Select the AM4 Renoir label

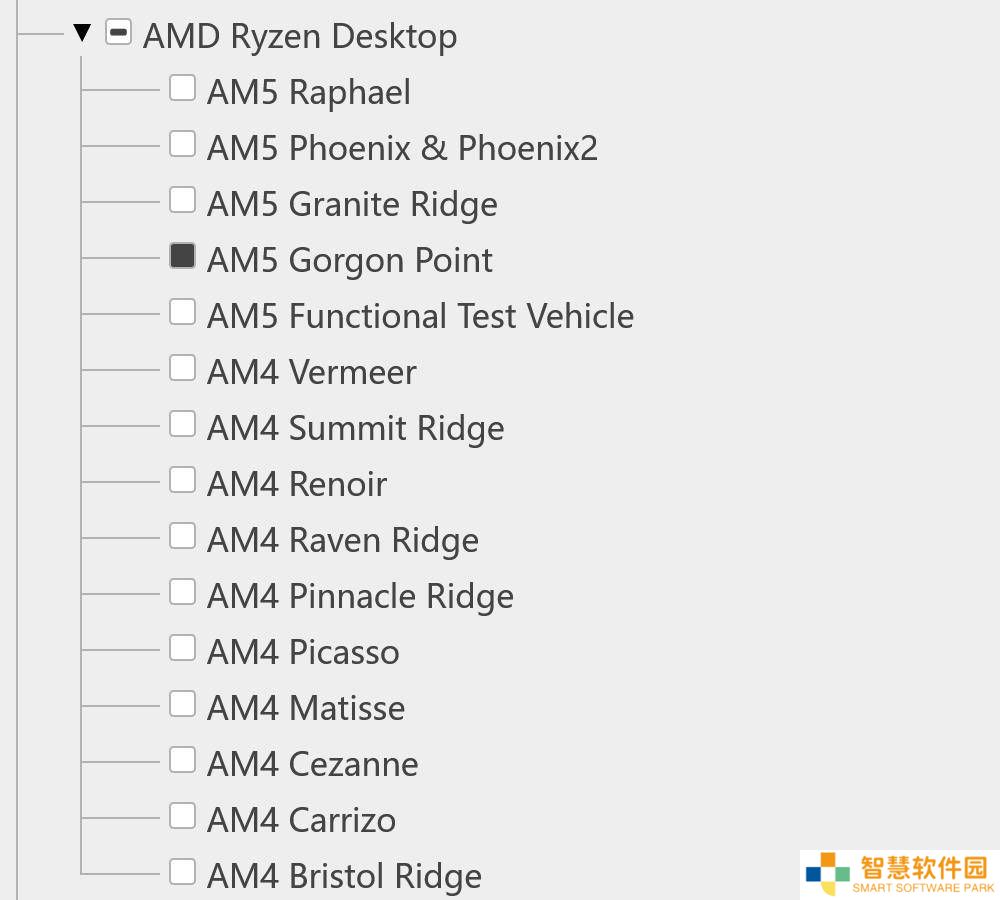point(297,484)
